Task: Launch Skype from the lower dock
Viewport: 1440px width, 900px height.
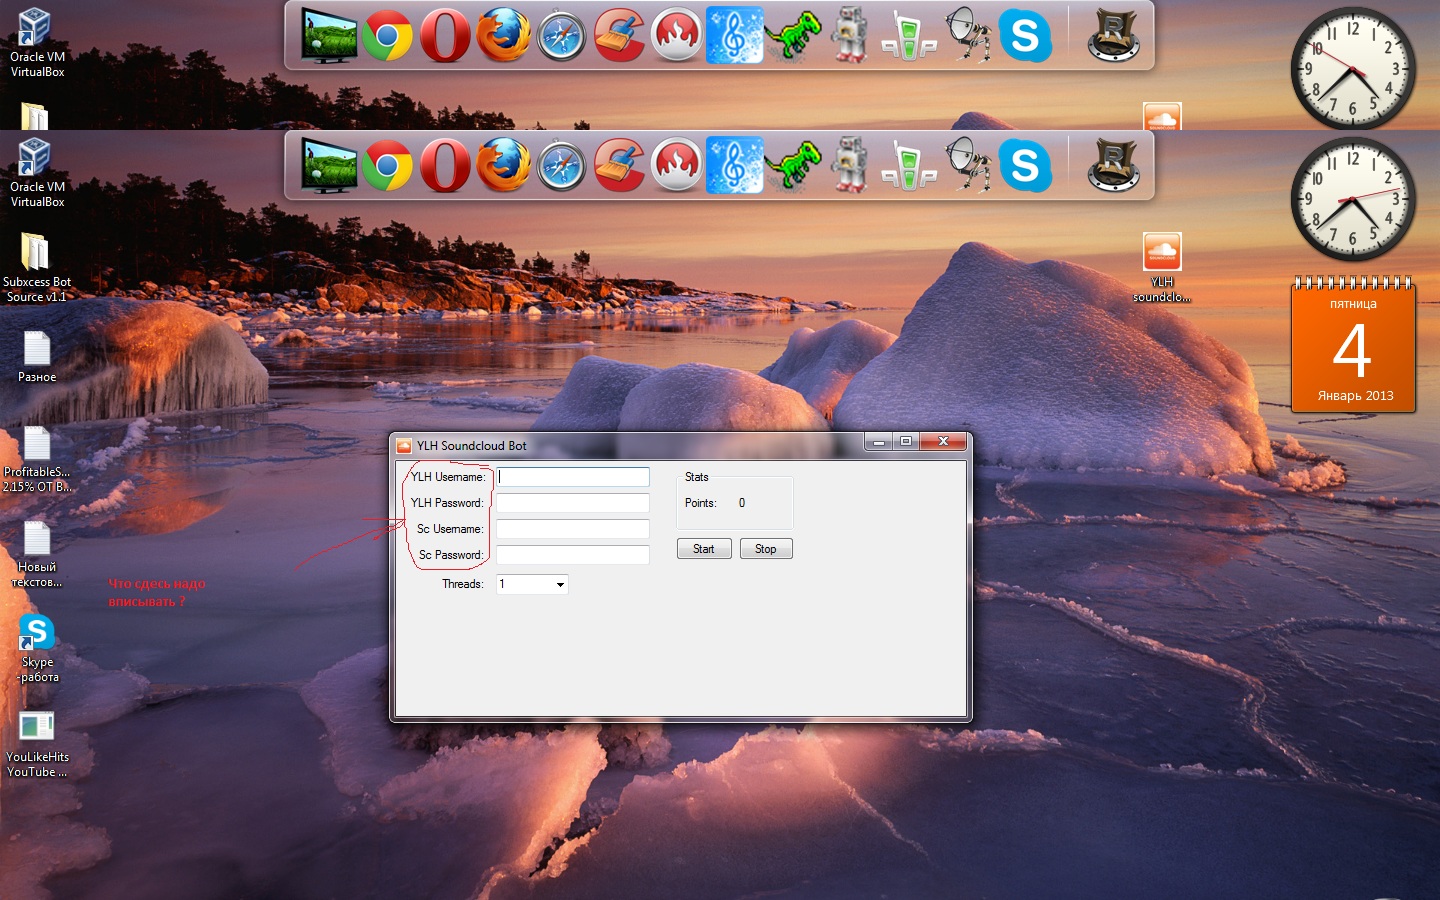Action: point(1025,165)
